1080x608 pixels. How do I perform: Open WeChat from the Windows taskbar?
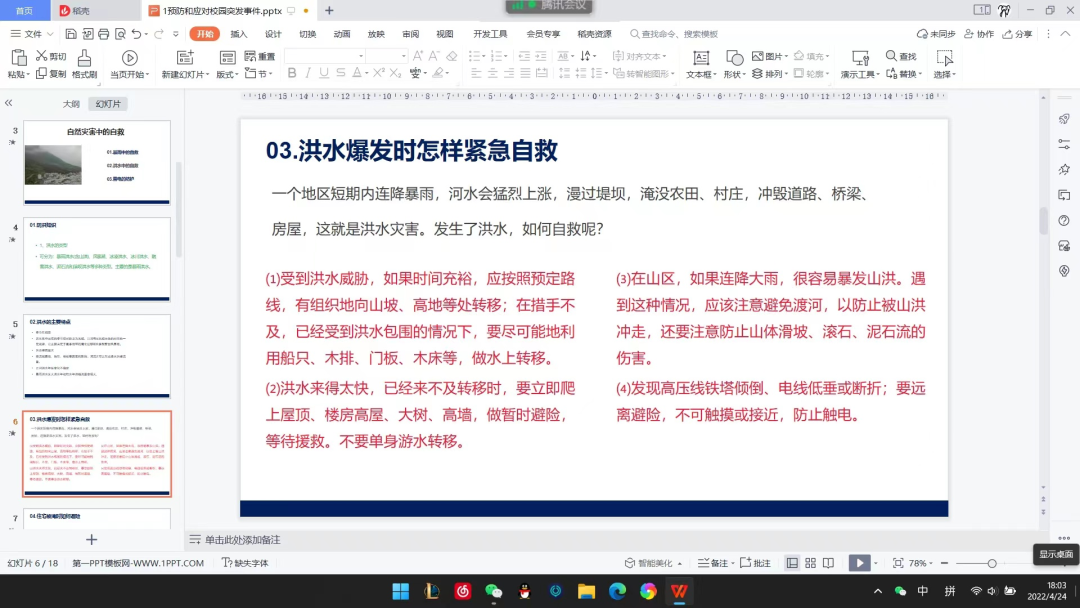493,591
